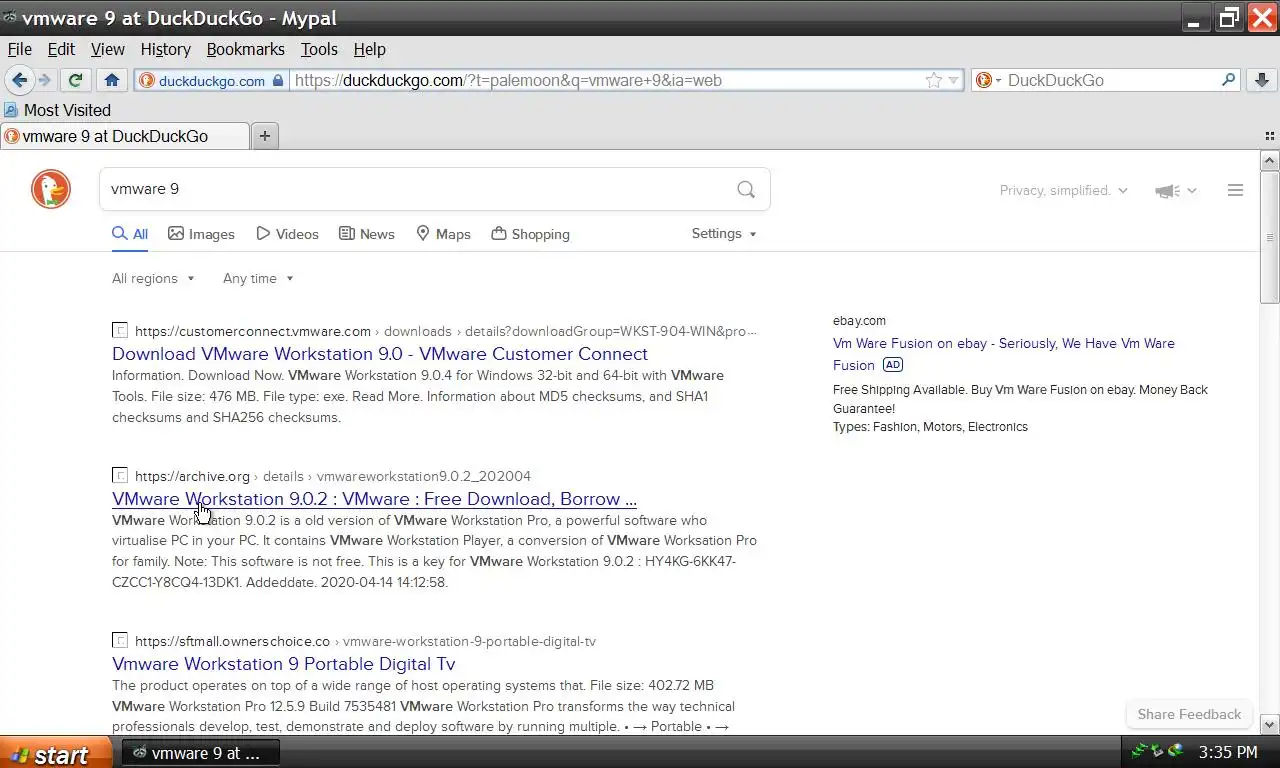Select the vmware 9 at DuckDuckGo browser tab
The image size is (1280, 768).
[125, 136]
